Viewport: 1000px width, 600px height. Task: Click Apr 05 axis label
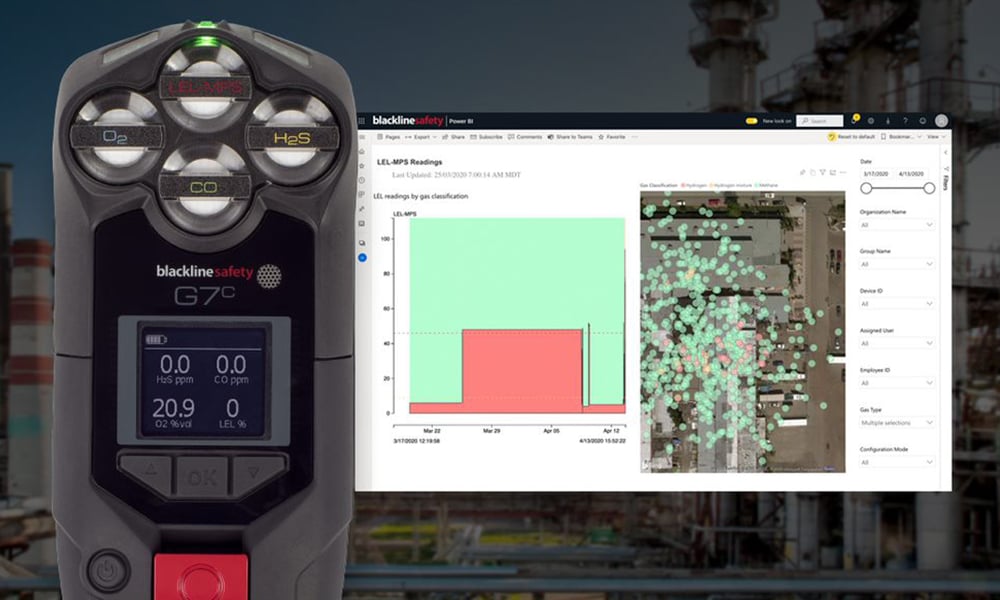(x=552, y=431)
